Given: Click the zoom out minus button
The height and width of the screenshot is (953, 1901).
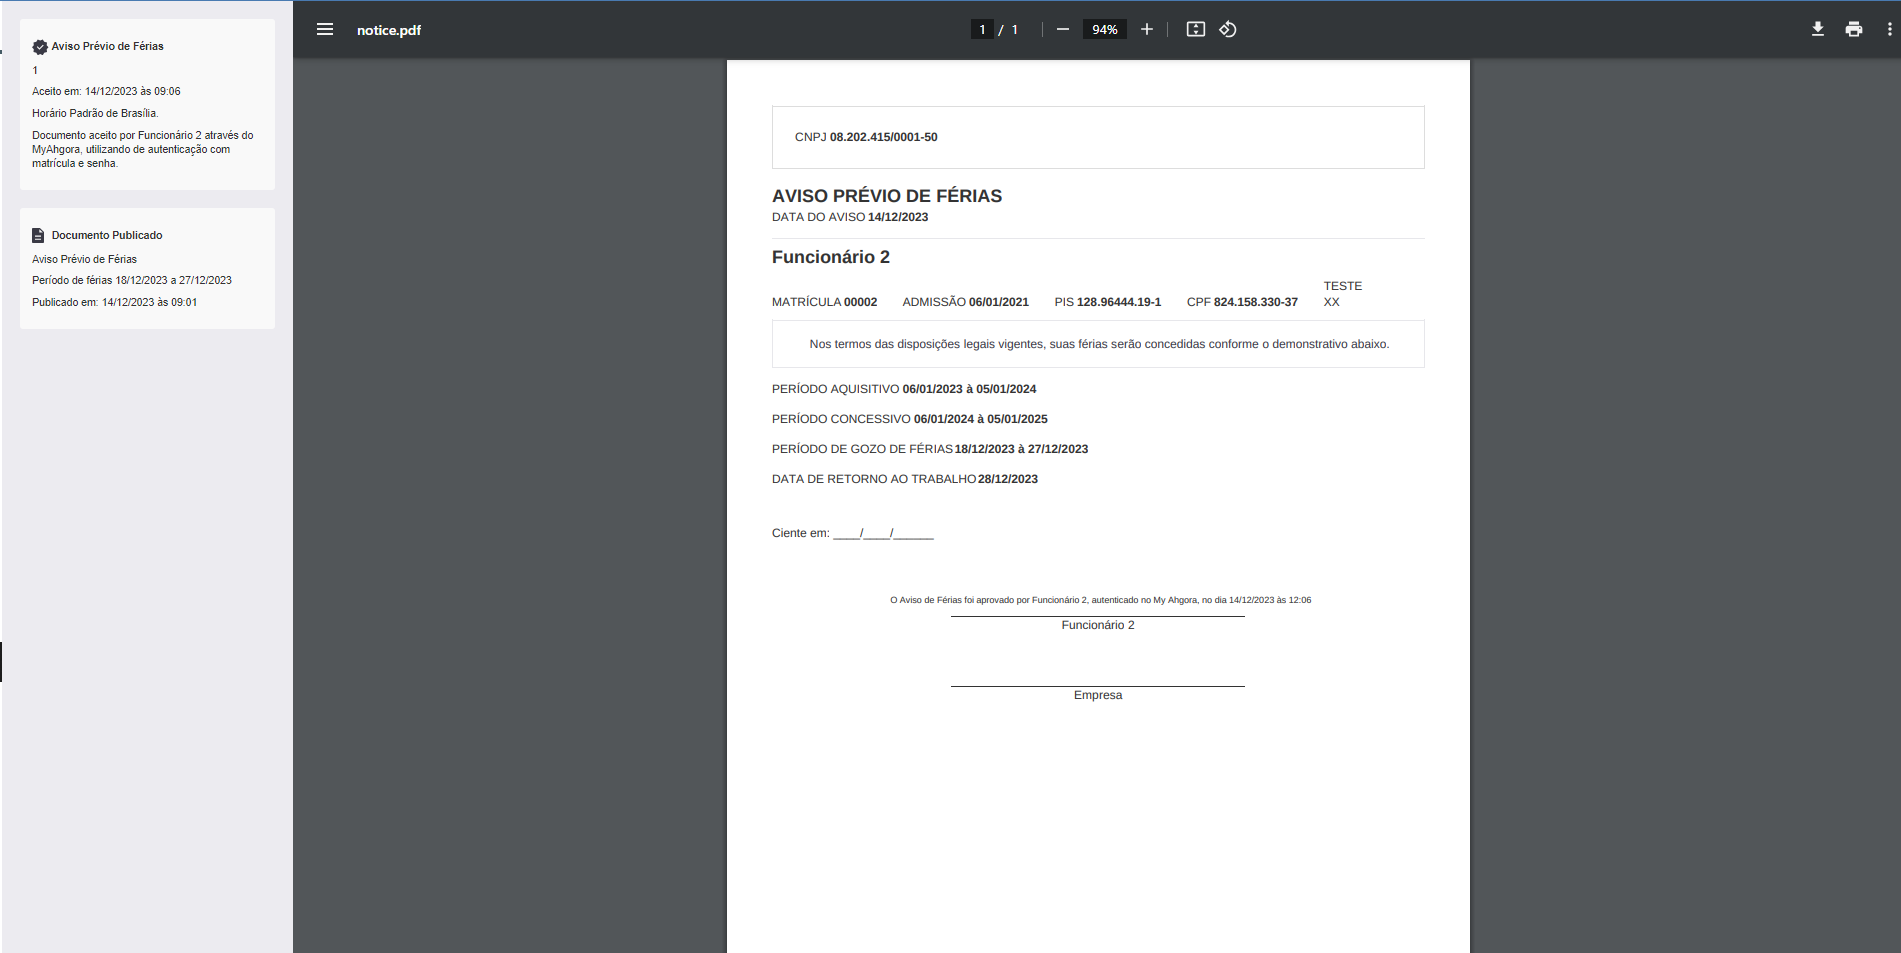Looking at the screenshot, I should 1063,29.
